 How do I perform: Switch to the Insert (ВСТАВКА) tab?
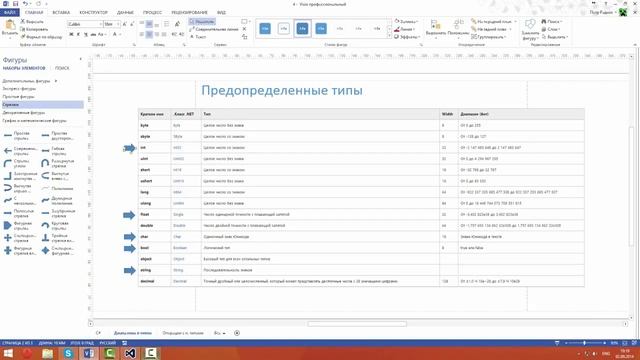(61, 12)
